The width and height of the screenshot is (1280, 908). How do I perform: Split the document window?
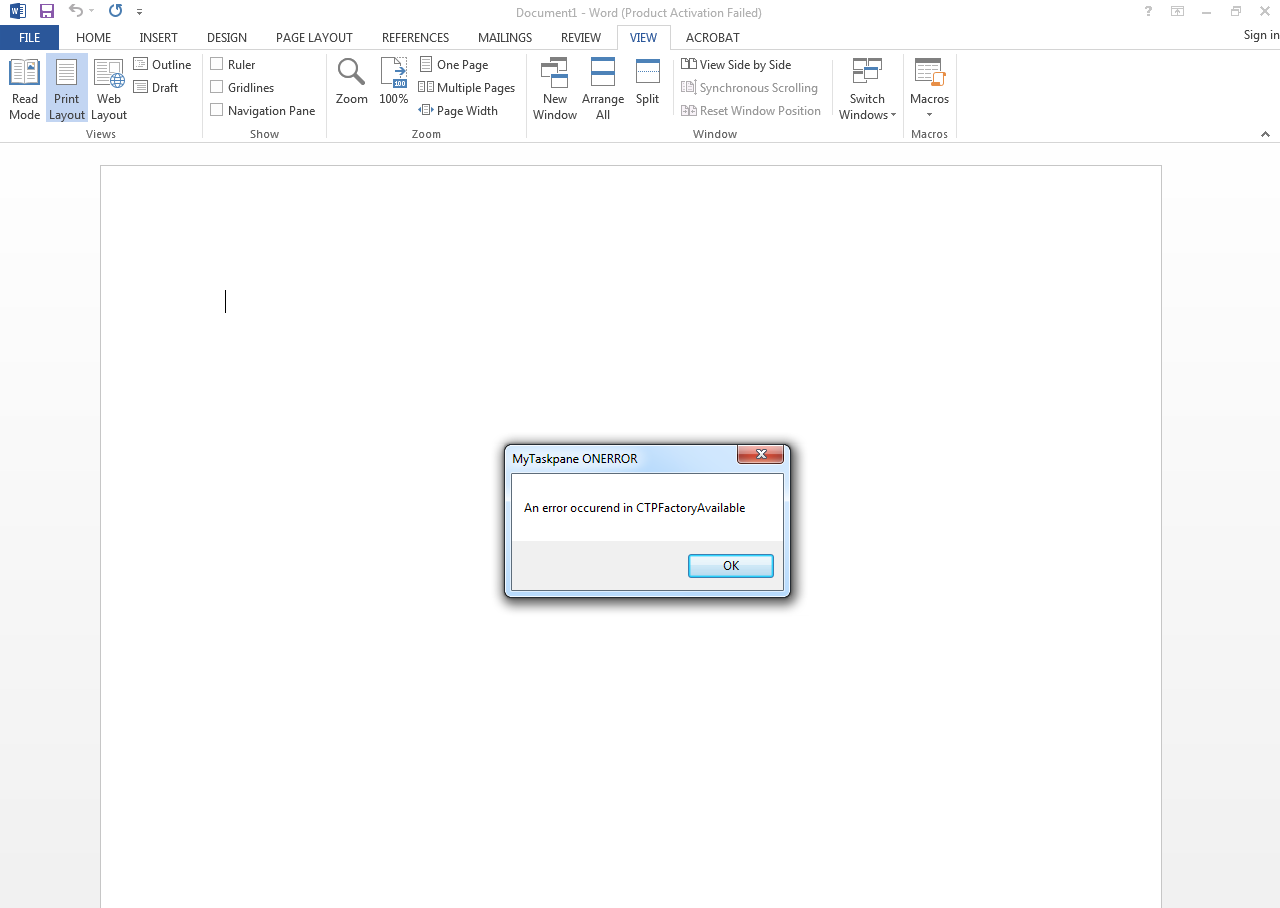[647, 88]
